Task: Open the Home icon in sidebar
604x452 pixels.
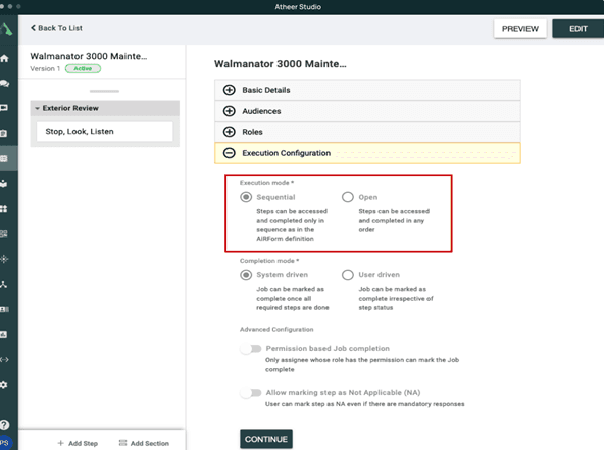Action: coord(4,59)
